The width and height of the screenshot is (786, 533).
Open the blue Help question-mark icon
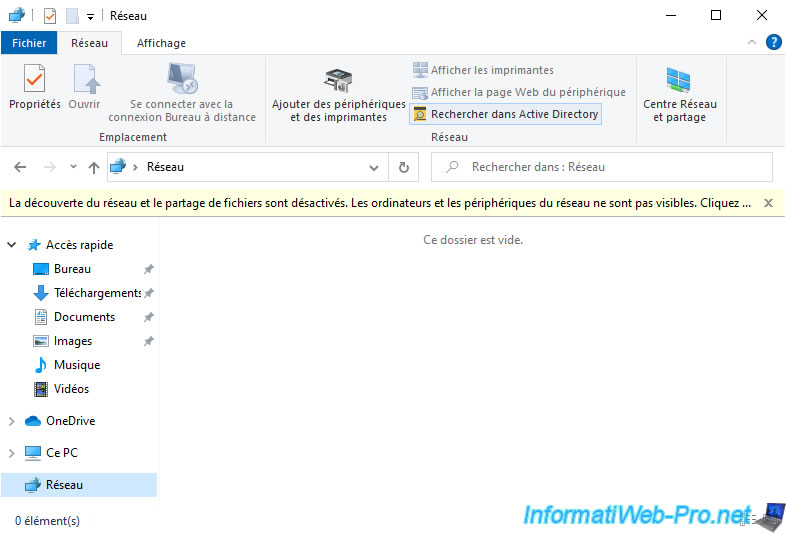773,43
